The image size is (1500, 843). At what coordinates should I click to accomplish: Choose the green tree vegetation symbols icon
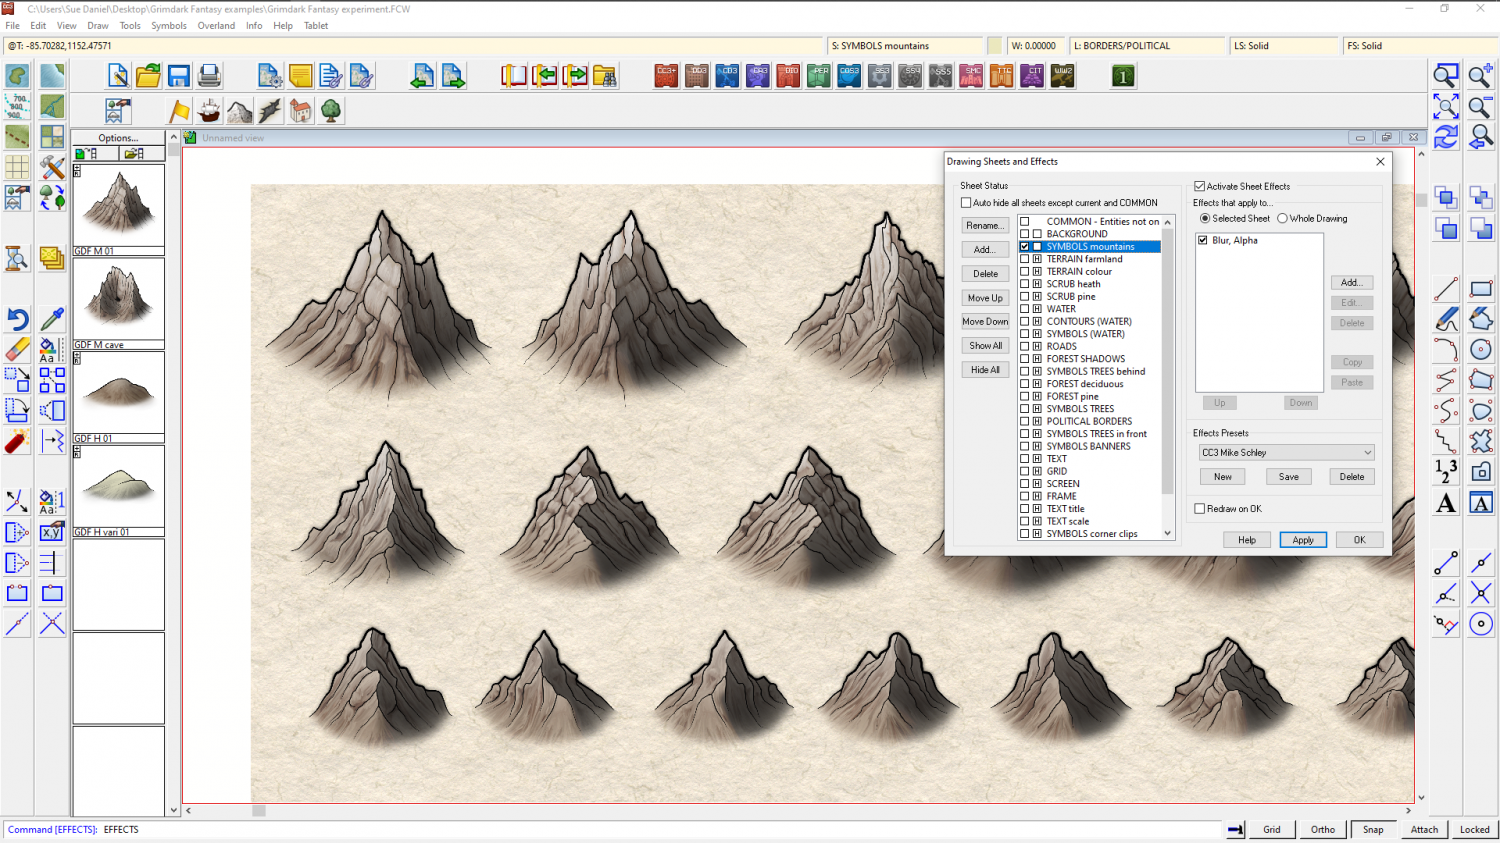(331, 111)
